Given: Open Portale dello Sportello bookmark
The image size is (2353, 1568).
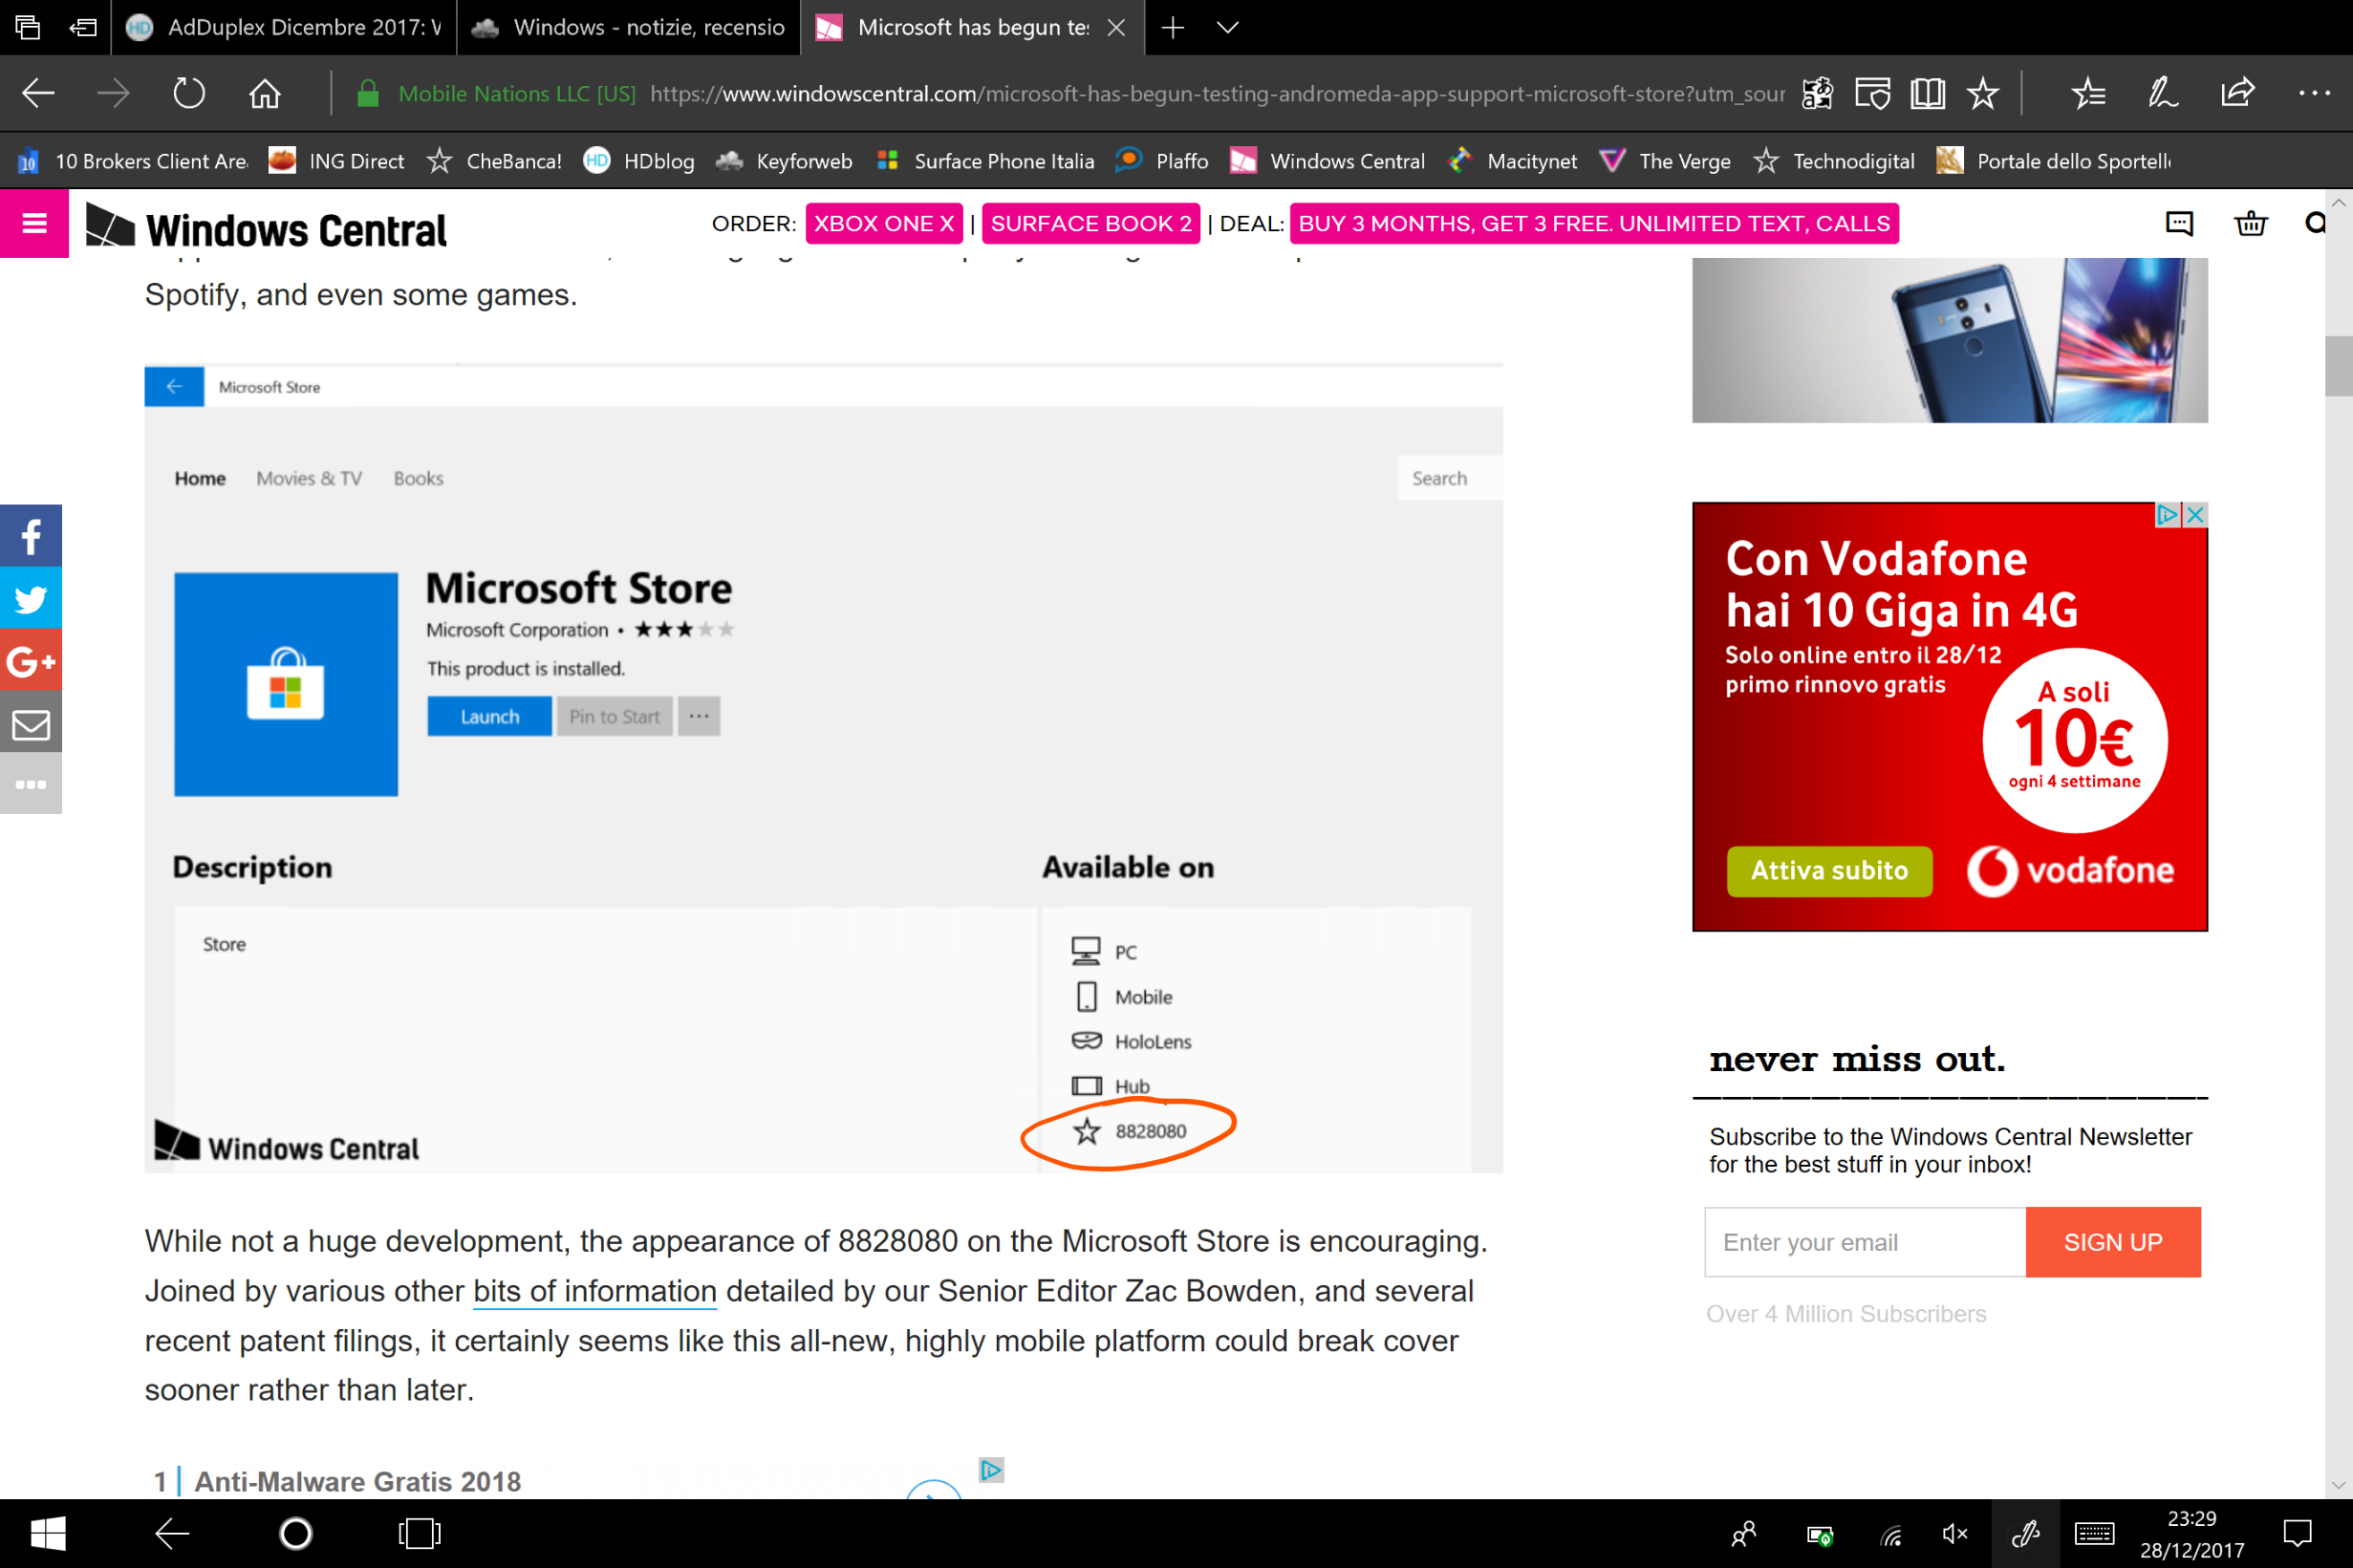Looking at the screenshot, I should (2054, 161).
